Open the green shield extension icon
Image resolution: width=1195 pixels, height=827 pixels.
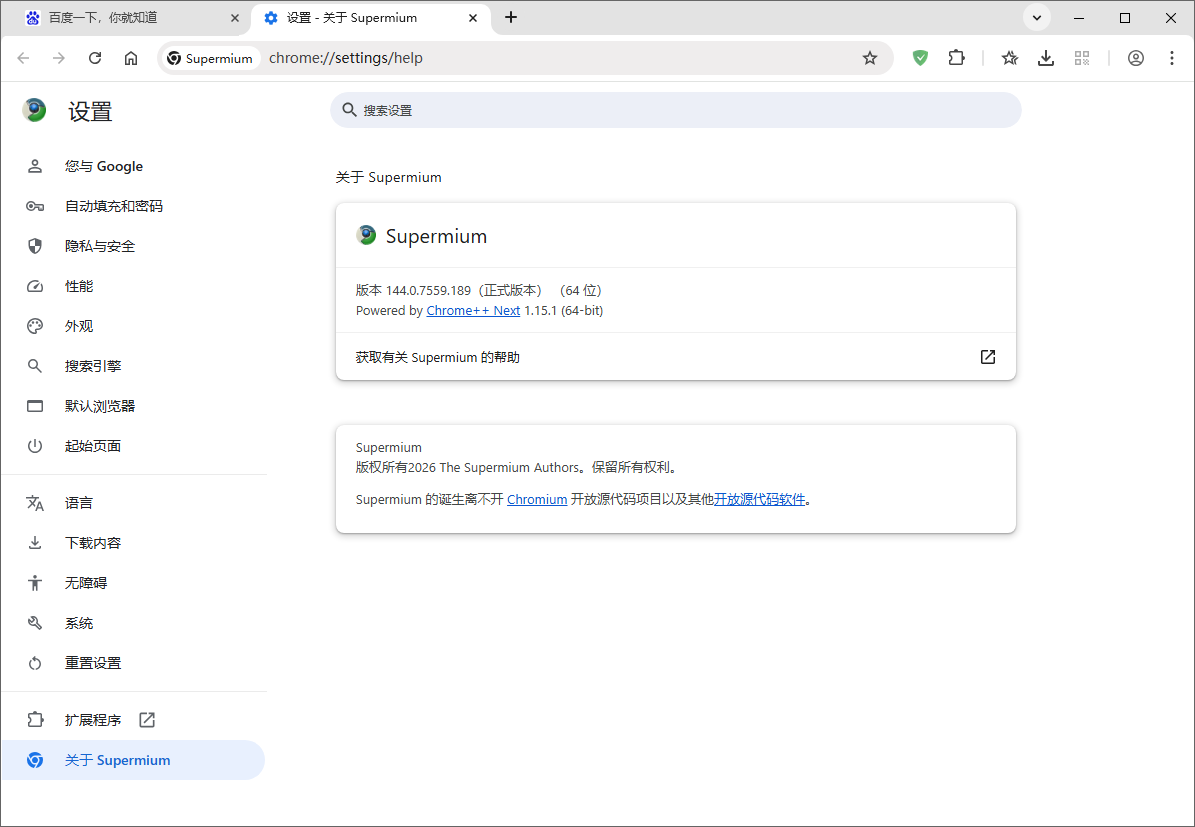click(920, 58)
